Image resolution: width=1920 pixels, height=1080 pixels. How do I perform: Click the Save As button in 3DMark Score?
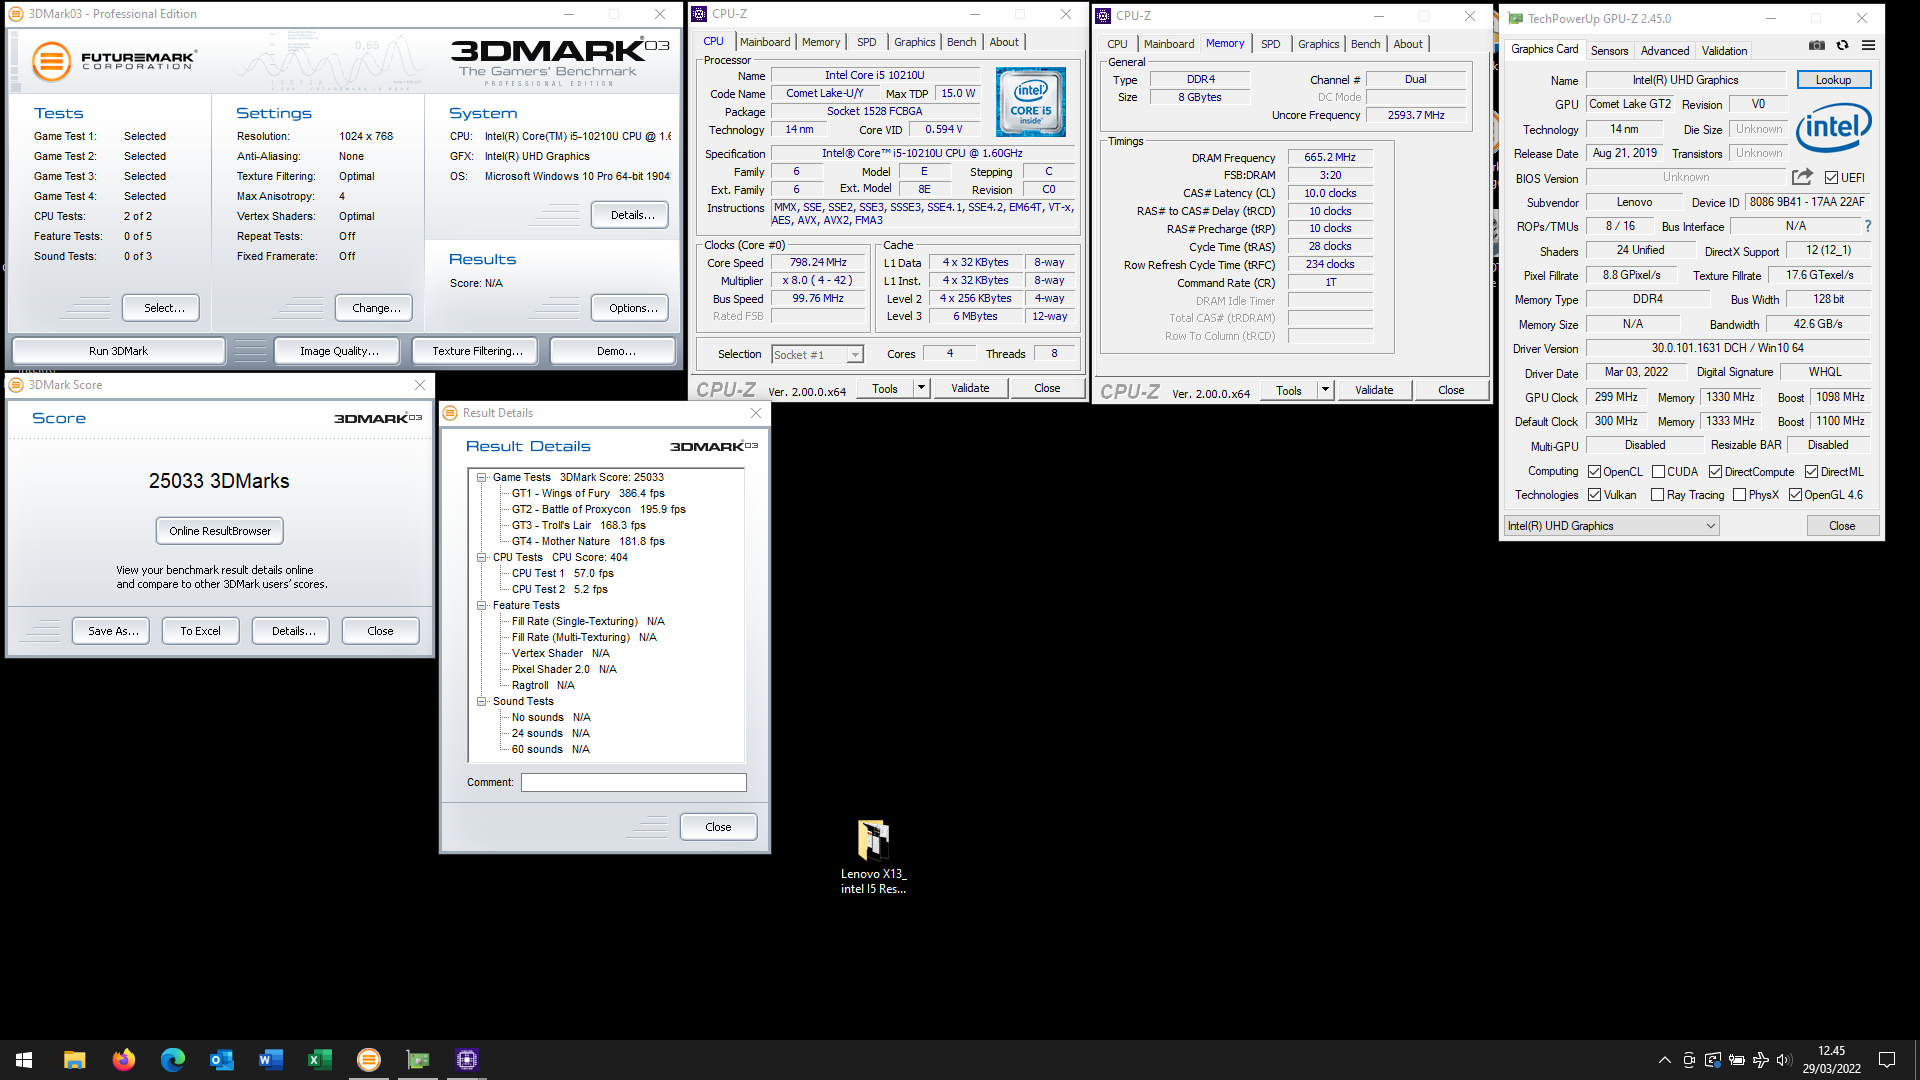pyautogui.click(x=112, y=631)
